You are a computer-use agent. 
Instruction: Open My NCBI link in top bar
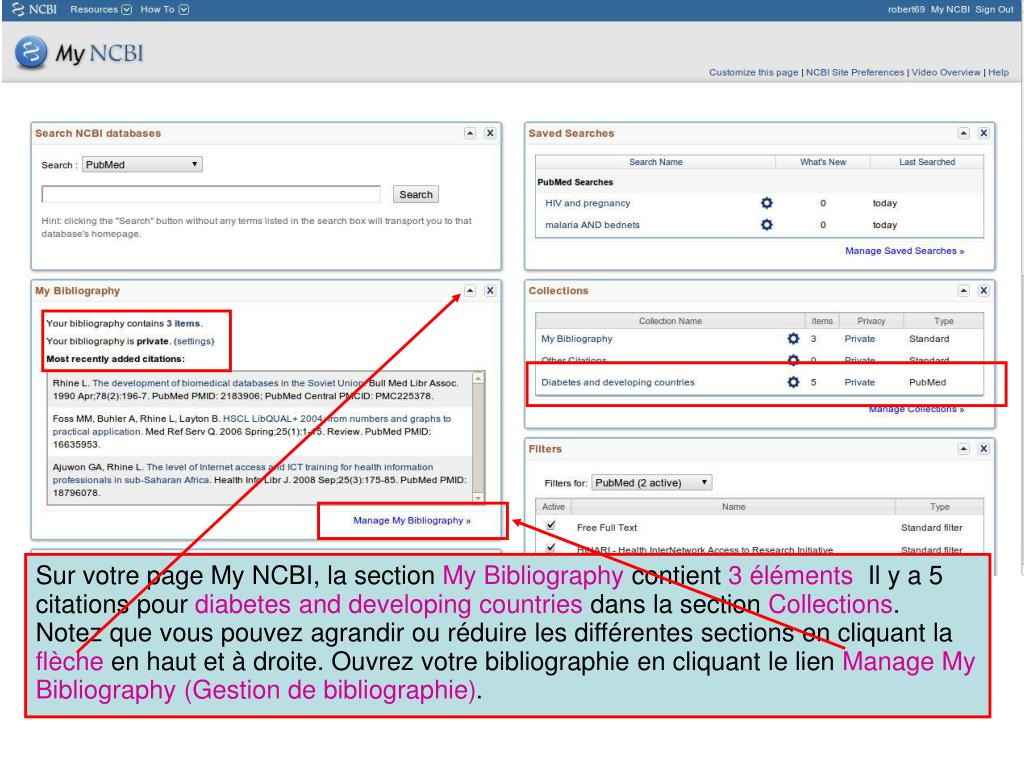coord(950,9)
